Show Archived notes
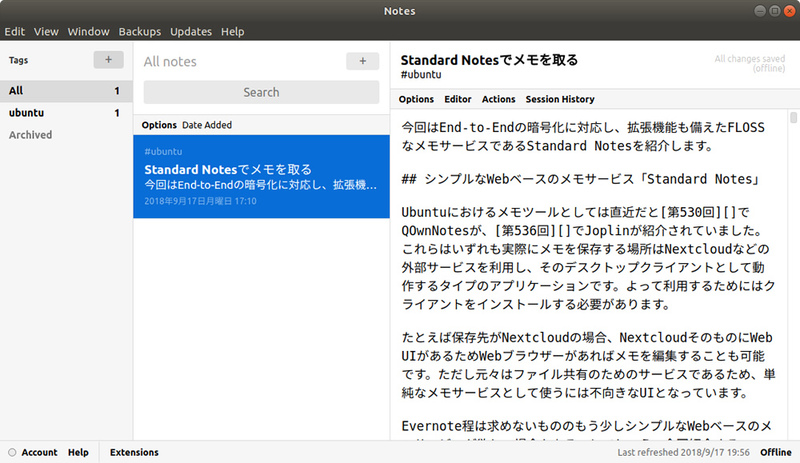The image size is (800, 463). pos(31,135)
